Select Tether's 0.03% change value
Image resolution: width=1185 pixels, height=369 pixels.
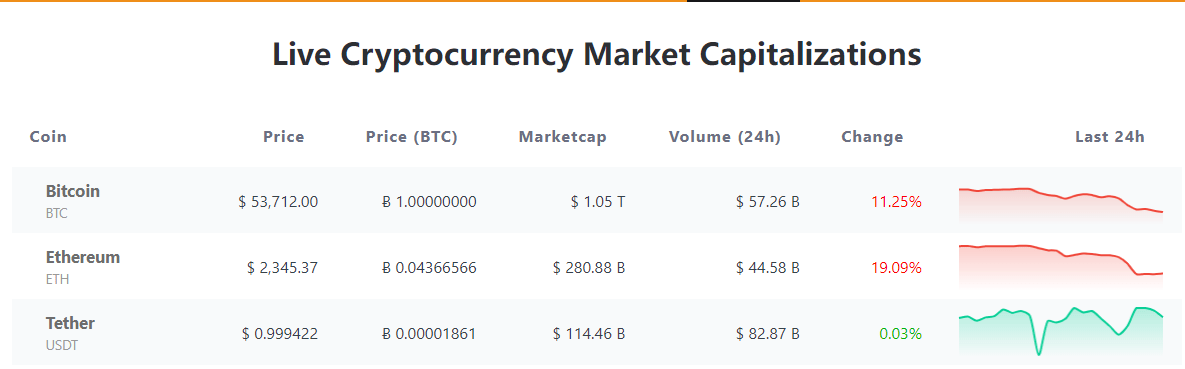900,333
